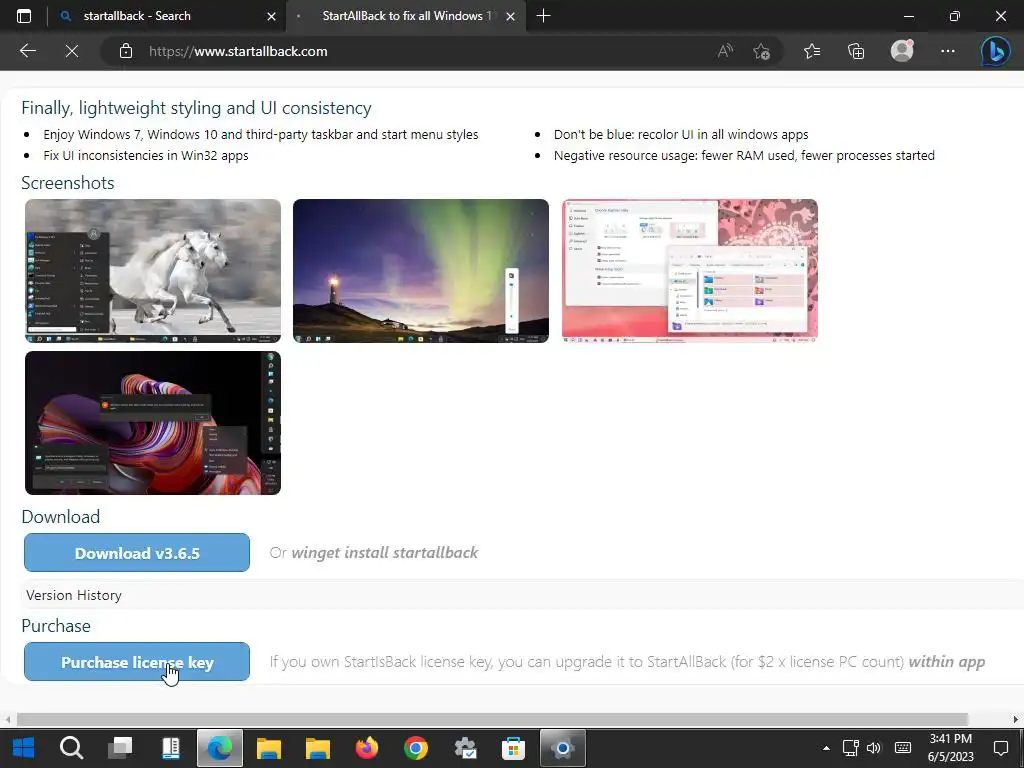
Task: Open the dark colorful swirl screenshot thumbnail
Action: pos(153,423)
